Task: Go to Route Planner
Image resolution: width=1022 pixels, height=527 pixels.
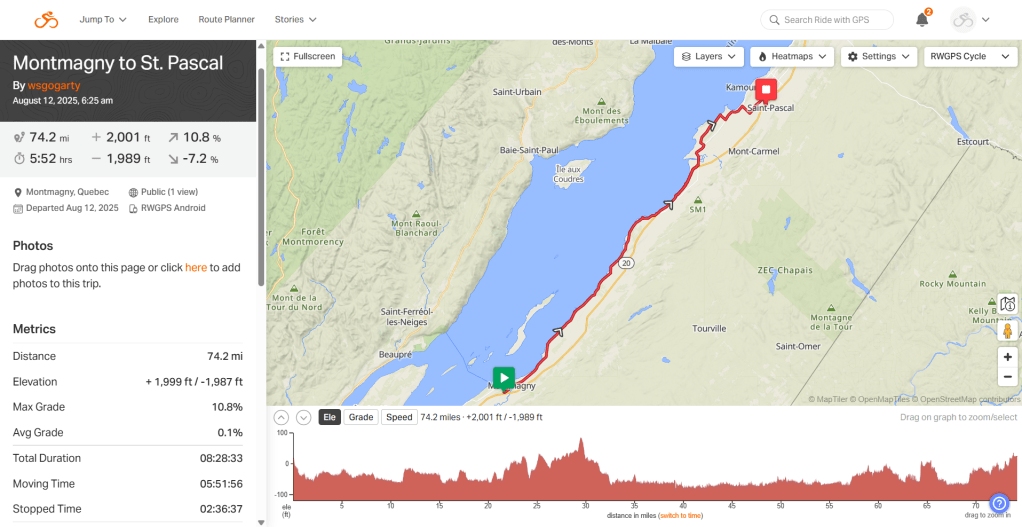Action: point(226,20)
